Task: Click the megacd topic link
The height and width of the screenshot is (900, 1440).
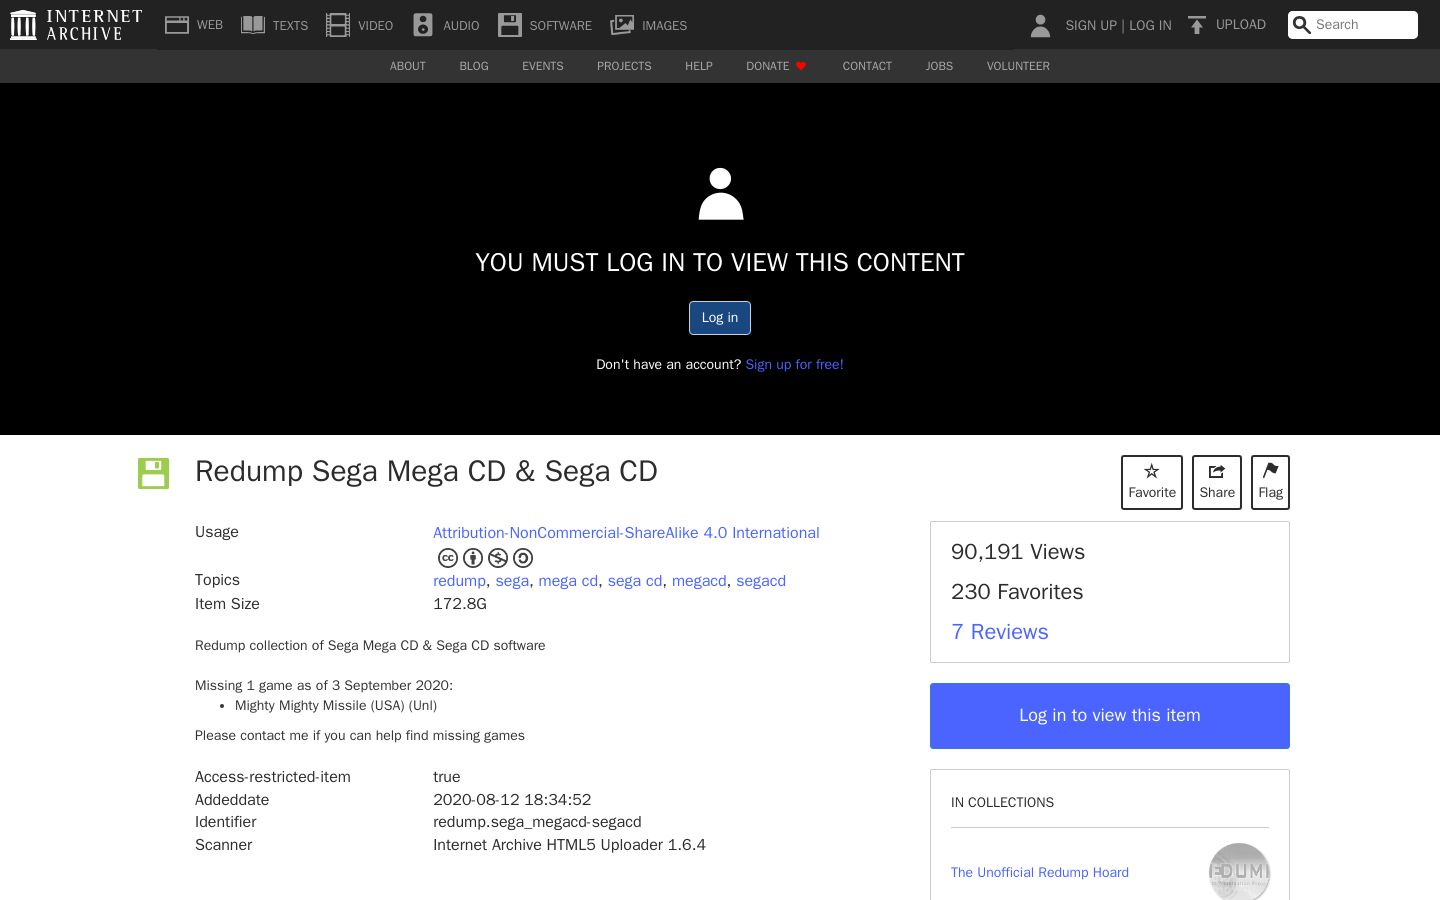Action: coord(699,581)
